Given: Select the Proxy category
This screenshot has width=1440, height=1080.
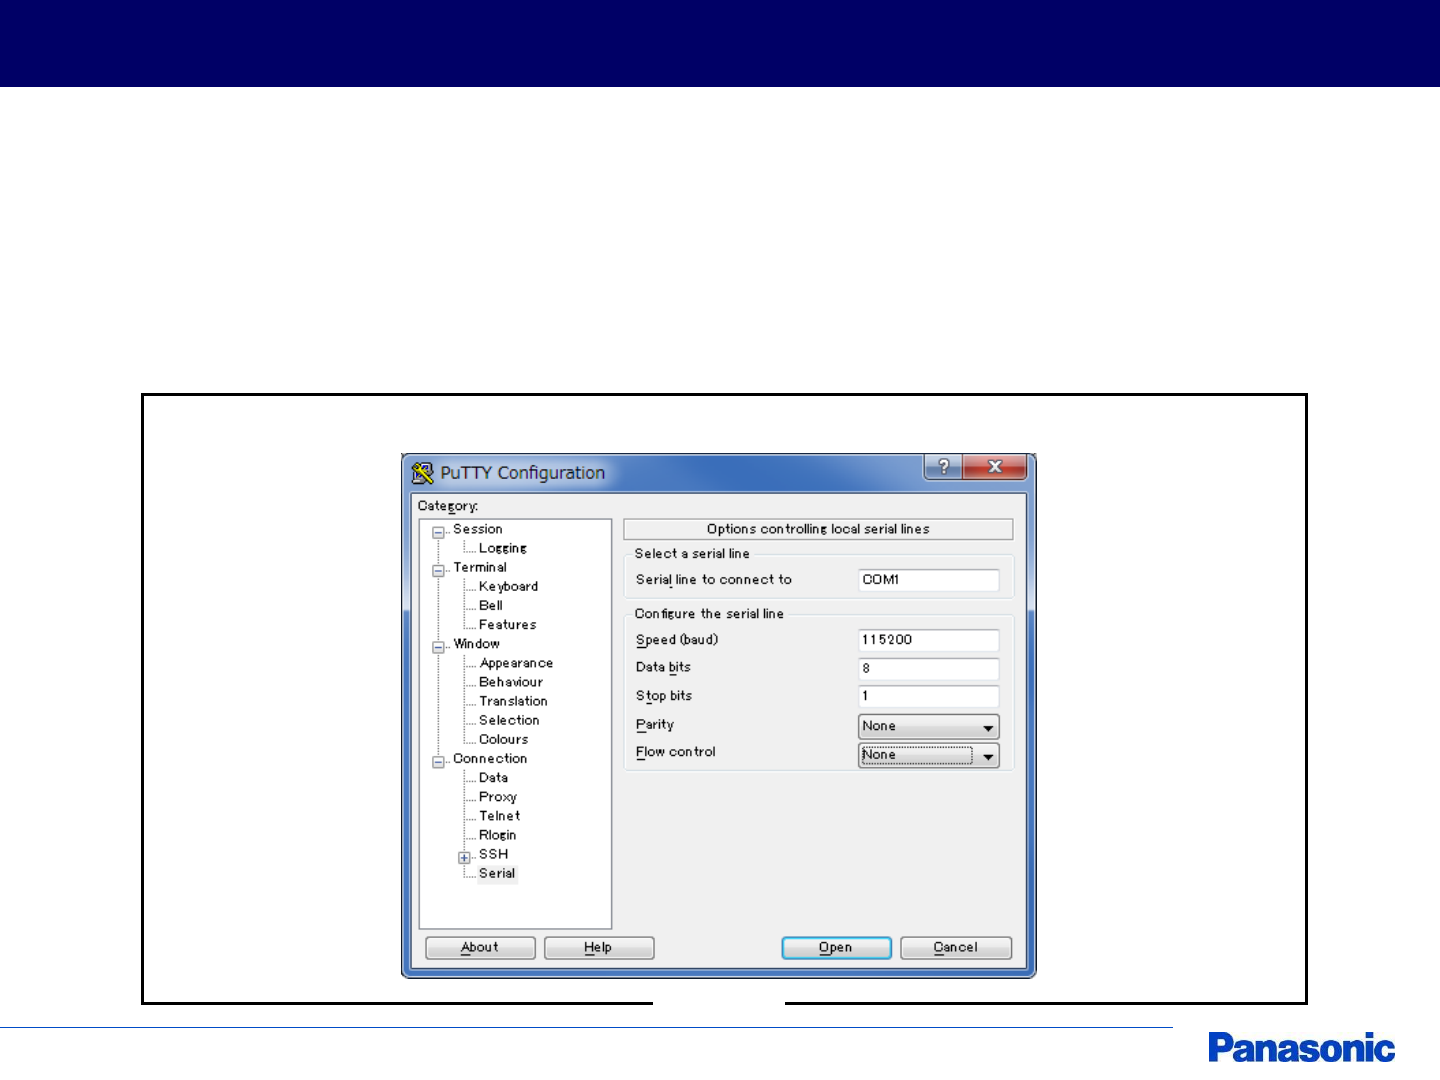Looking at the screenshot, I should (x=498, y=797).
